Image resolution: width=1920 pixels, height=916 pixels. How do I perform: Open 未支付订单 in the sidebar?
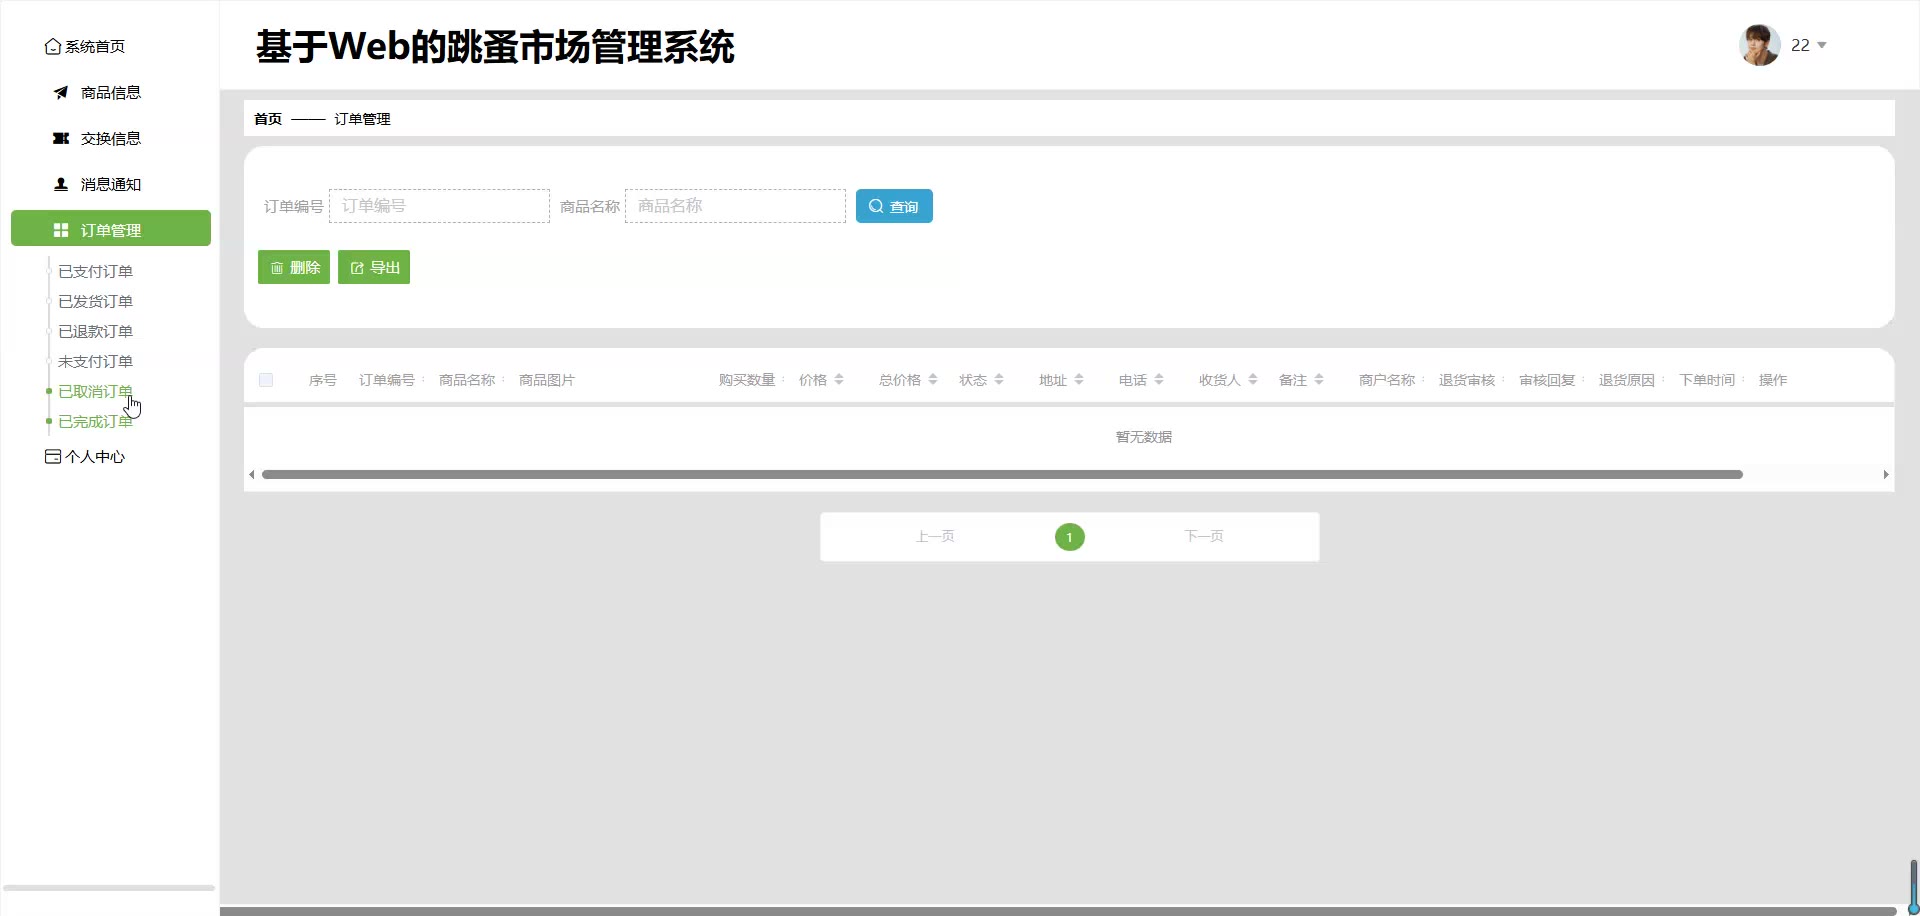(x=96, y=362)
